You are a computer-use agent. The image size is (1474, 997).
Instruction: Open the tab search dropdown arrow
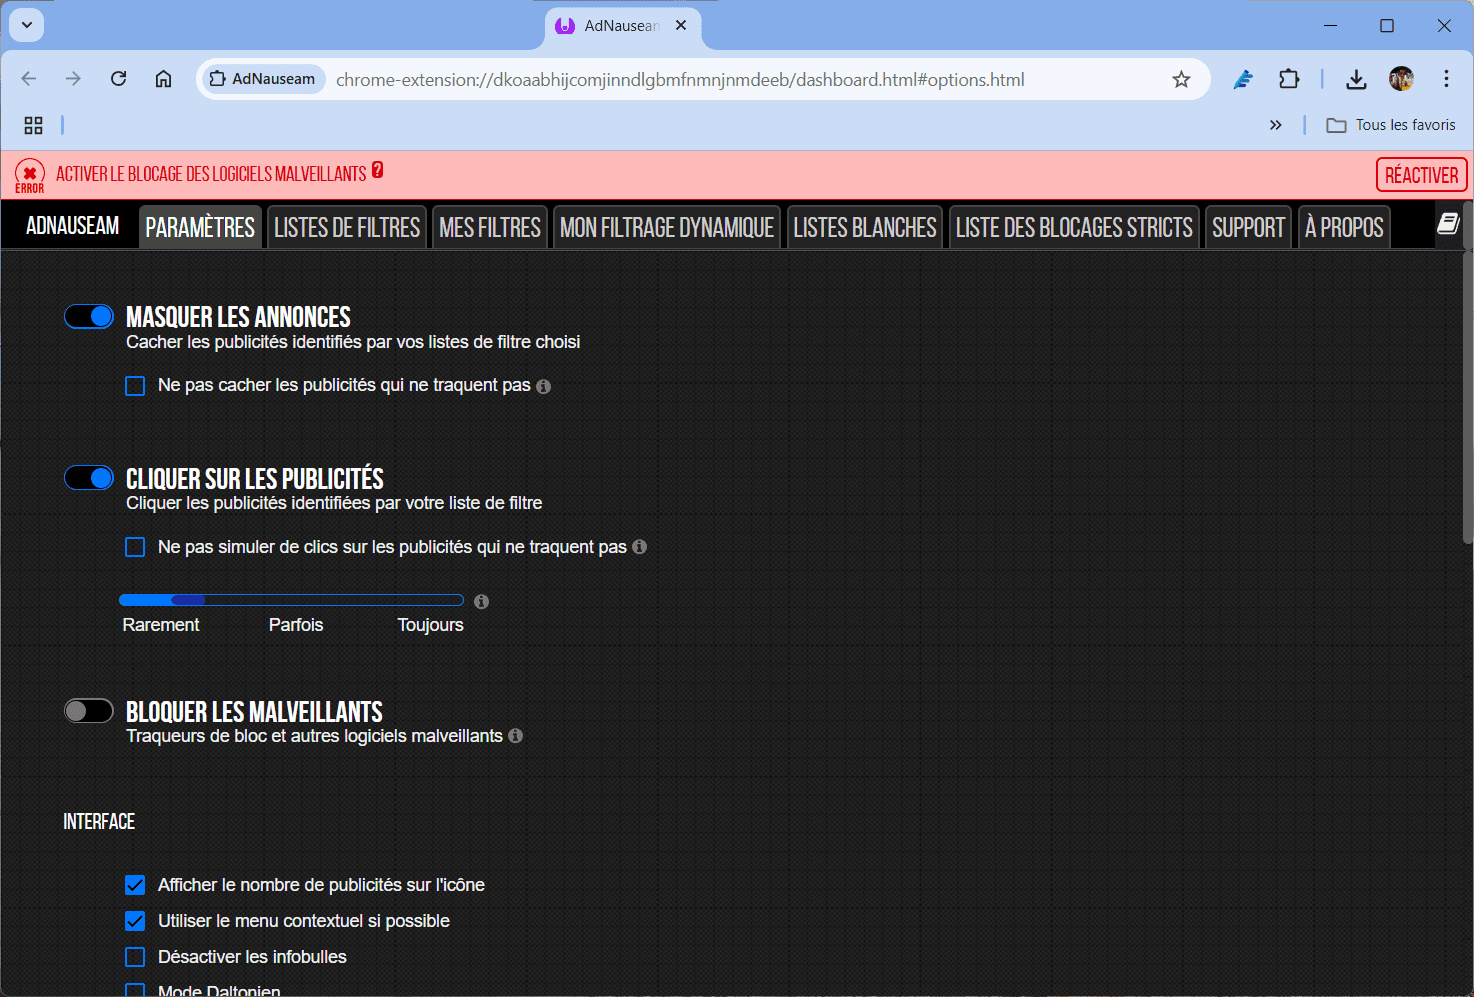click(x=27, y=25)
